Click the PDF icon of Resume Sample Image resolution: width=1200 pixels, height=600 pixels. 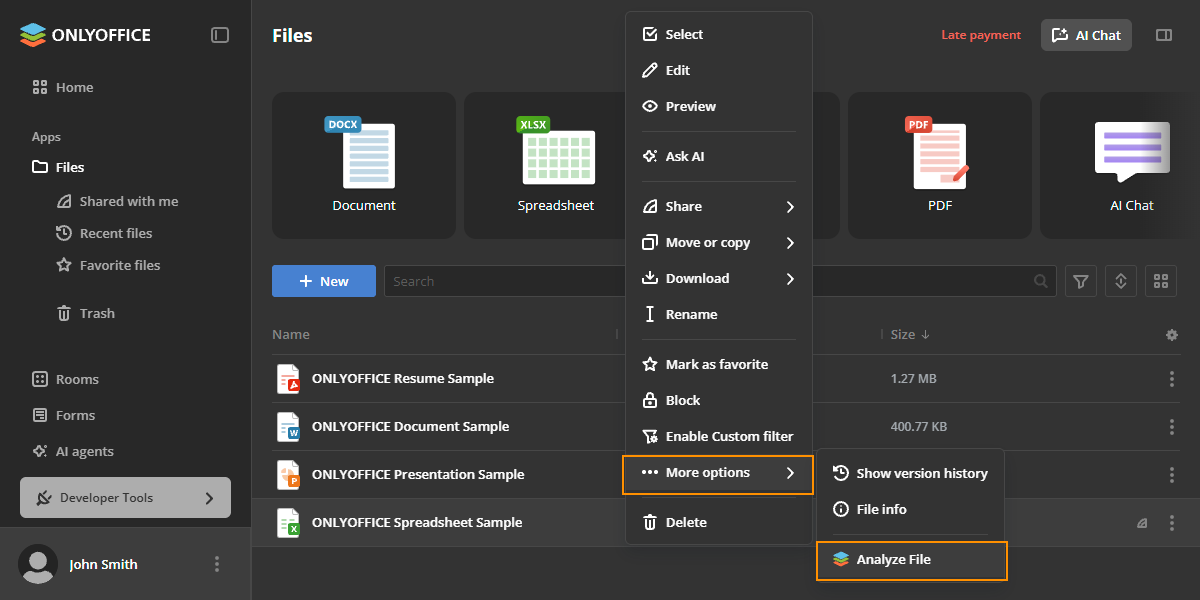(x=288, y=379)
